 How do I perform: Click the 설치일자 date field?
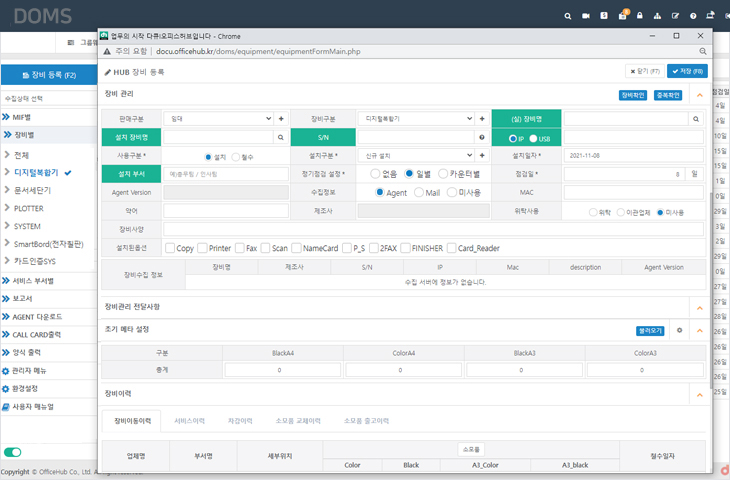coord(633,155)
